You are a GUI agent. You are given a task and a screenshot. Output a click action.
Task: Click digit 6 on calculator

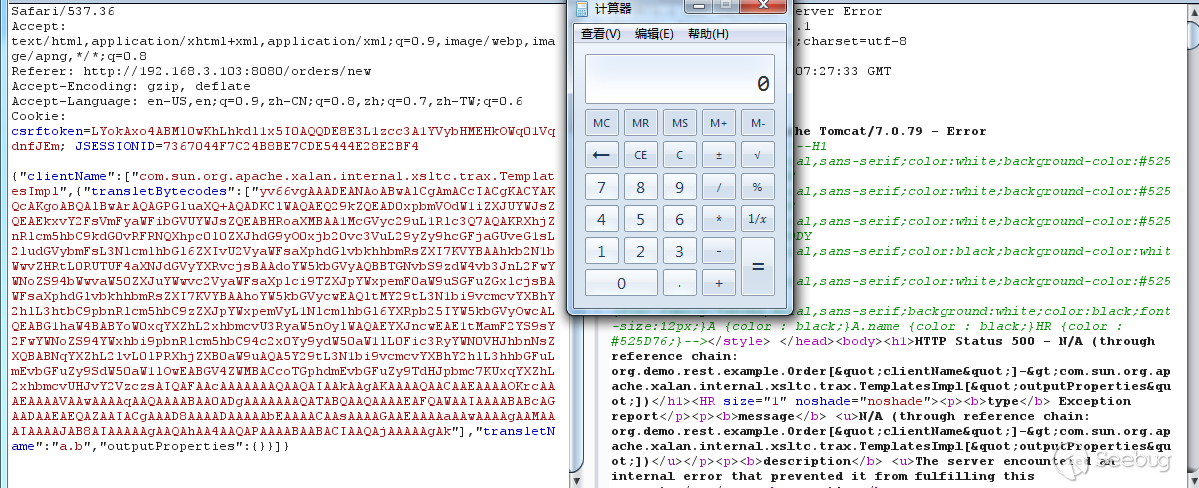680,220
